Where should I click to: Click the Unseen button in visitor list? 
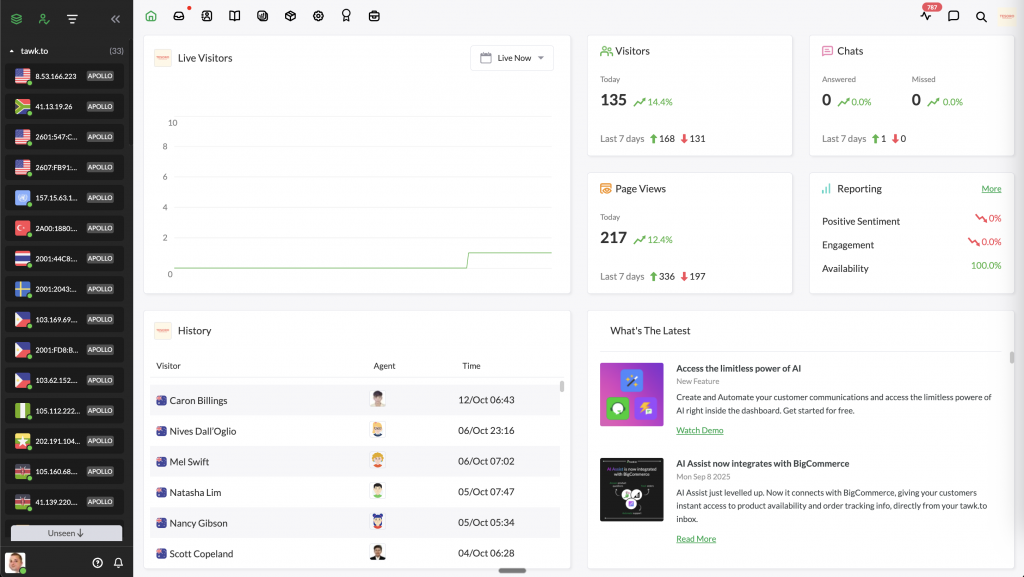pyautogui.click(x=66, y=533)
